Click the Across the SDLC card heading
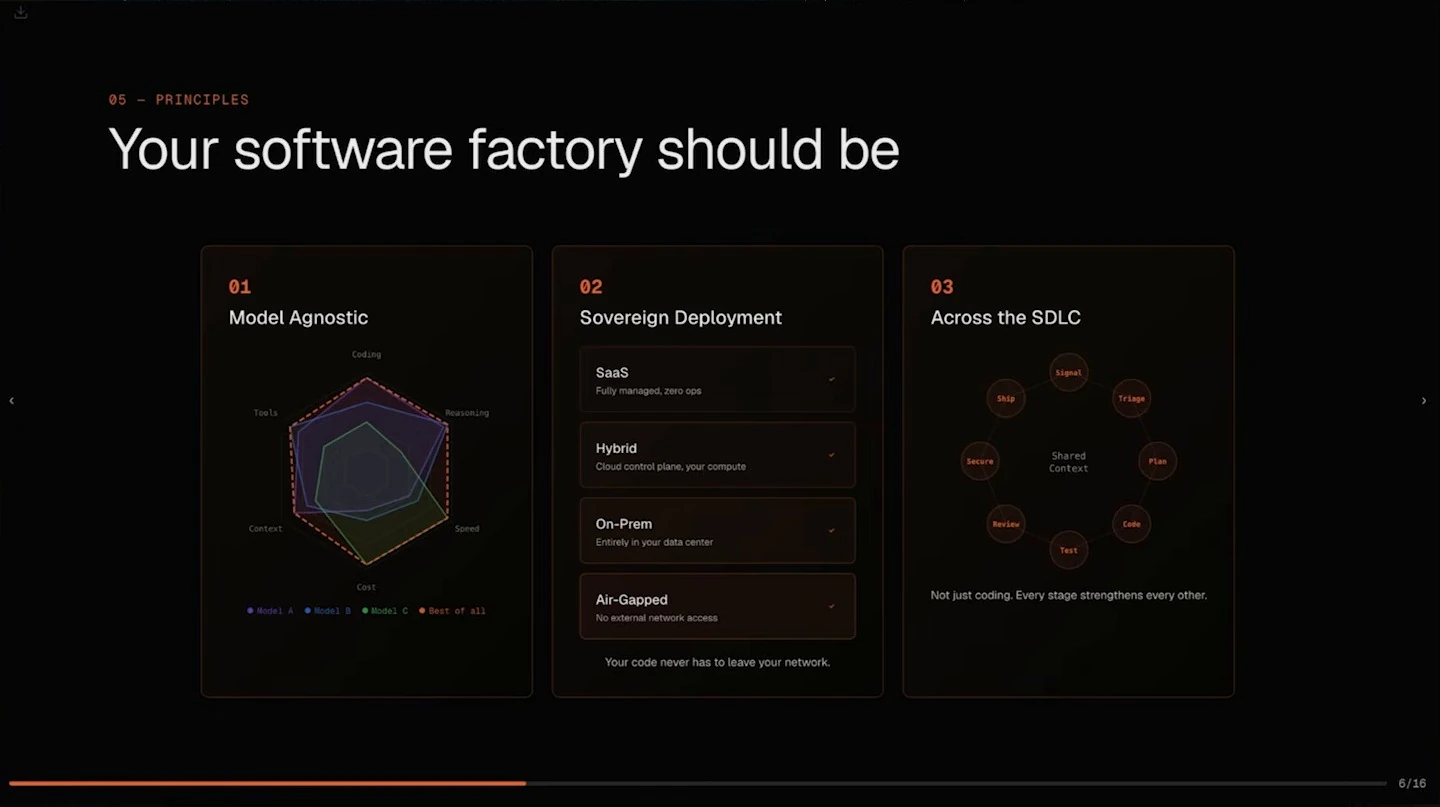 (1005, 317)
